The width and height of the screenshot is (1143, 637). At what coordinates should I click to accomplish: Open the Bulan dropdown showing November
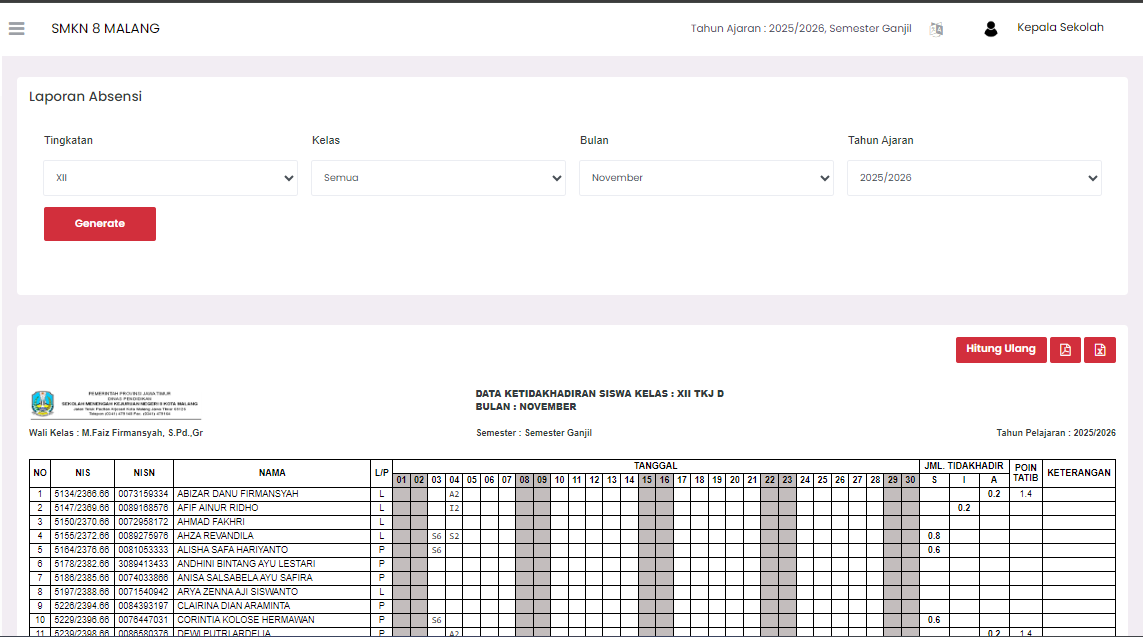(x=706, y=178)
